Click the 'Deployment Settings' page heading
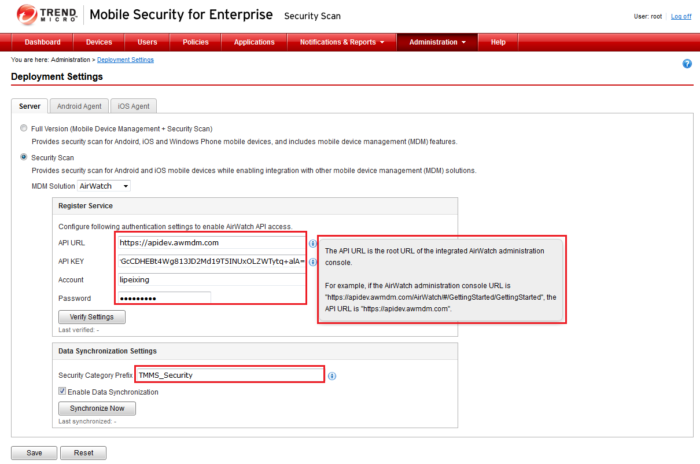700x464 pixels. coord(57,77)
